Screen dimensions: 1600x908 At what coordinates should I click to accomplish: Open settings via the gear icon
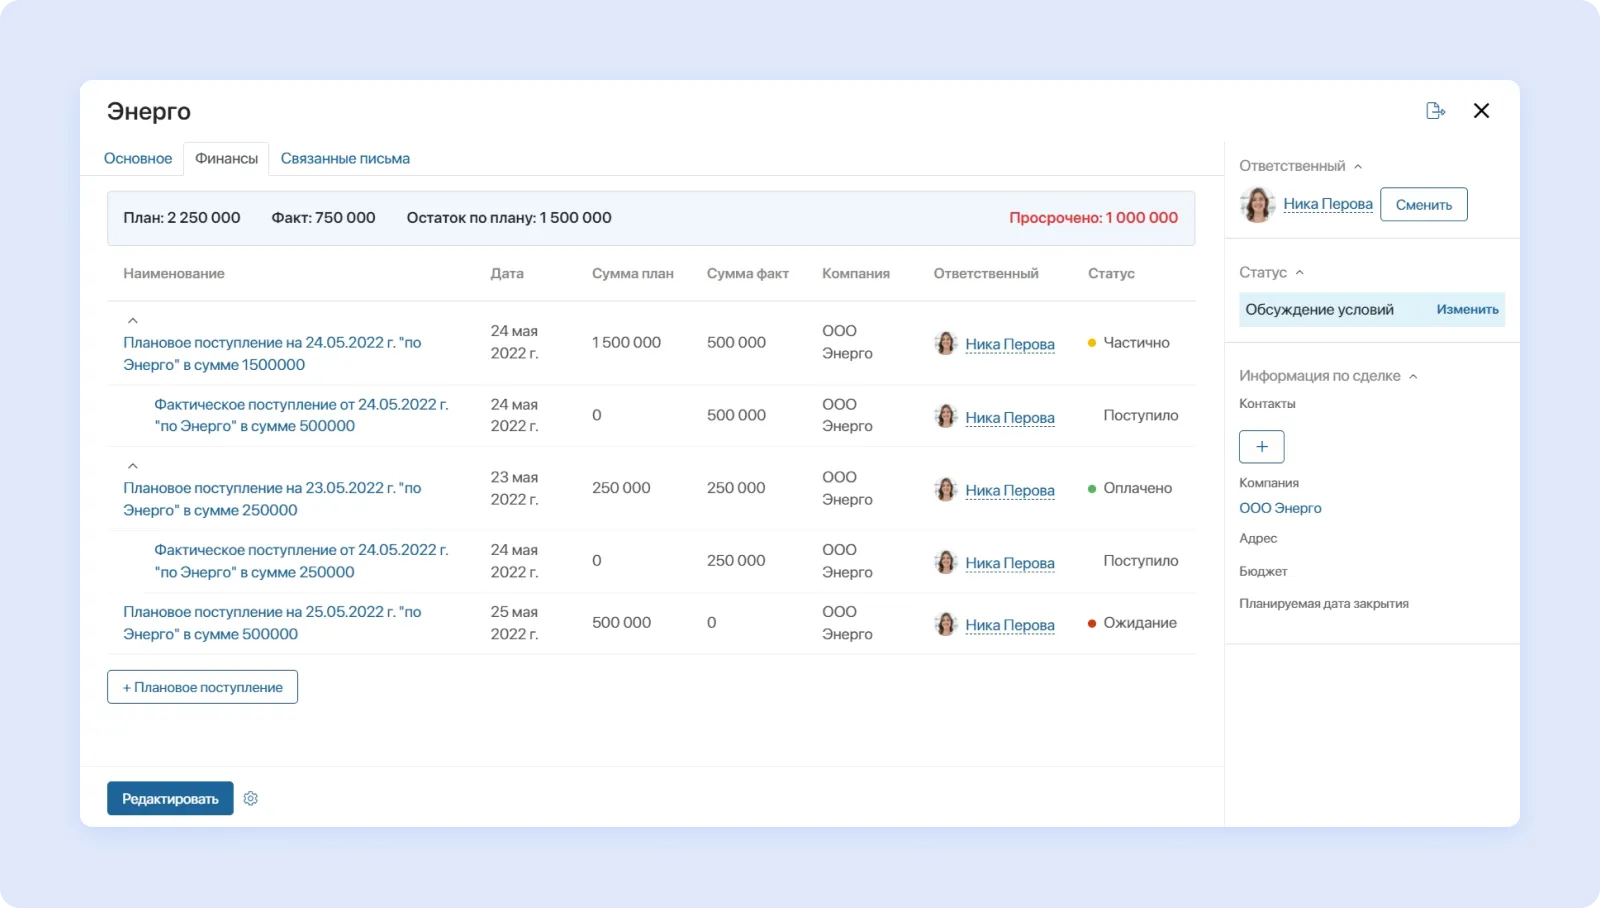pos(251,798)
